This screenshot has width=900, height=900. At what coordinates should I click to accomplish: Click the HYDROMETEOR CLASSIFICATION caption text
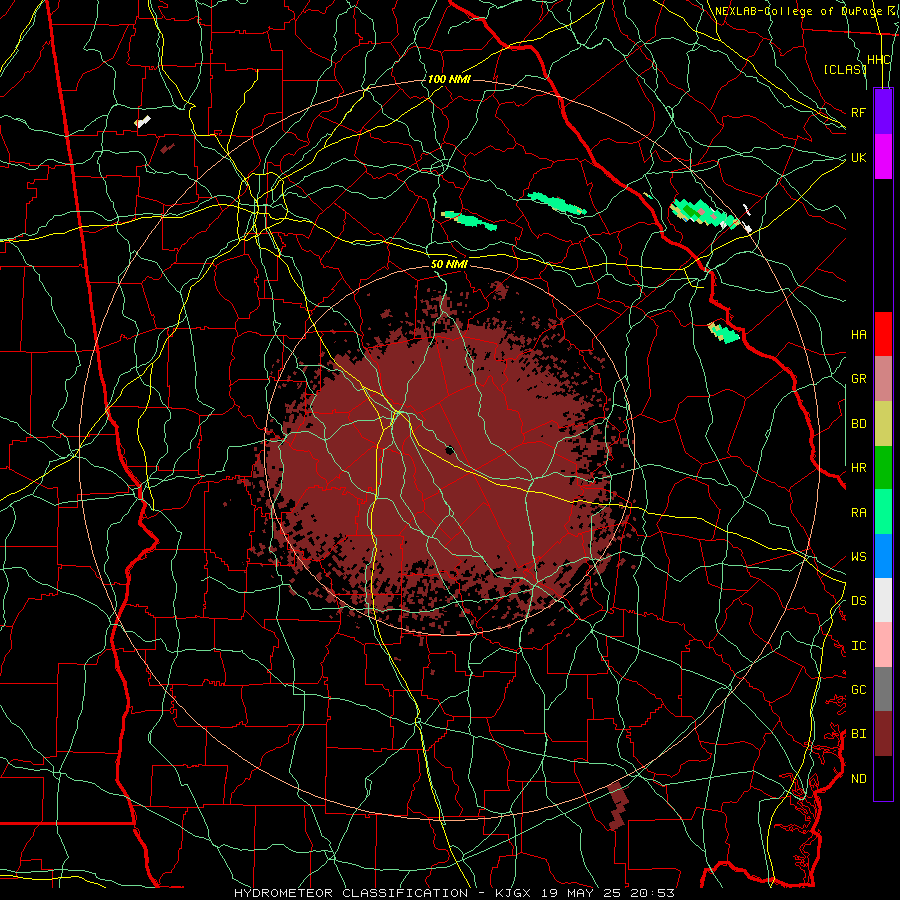tap(454, 893)
